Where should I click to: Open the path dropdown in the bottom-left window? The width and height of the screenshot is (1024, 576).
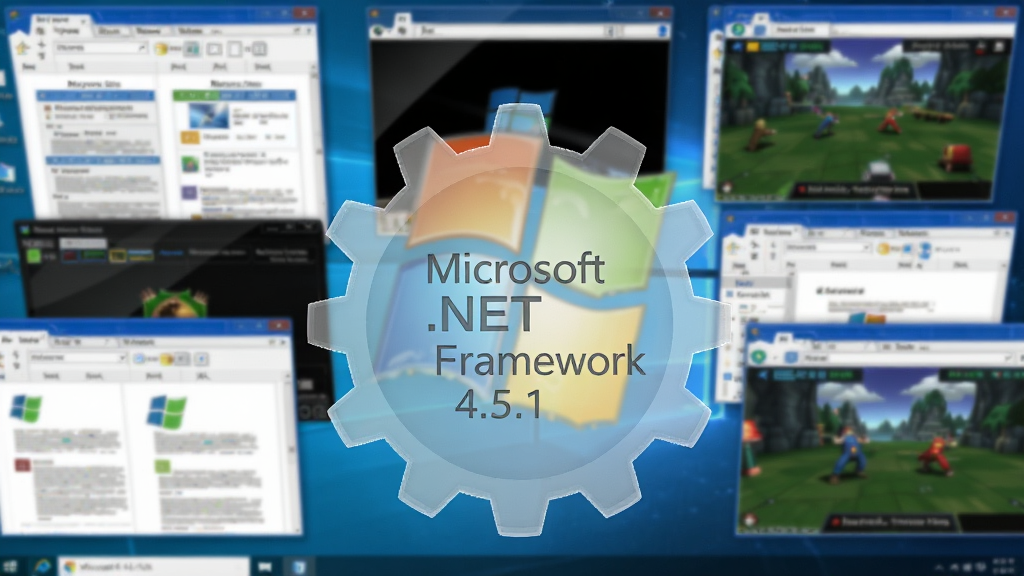(121, 358)
